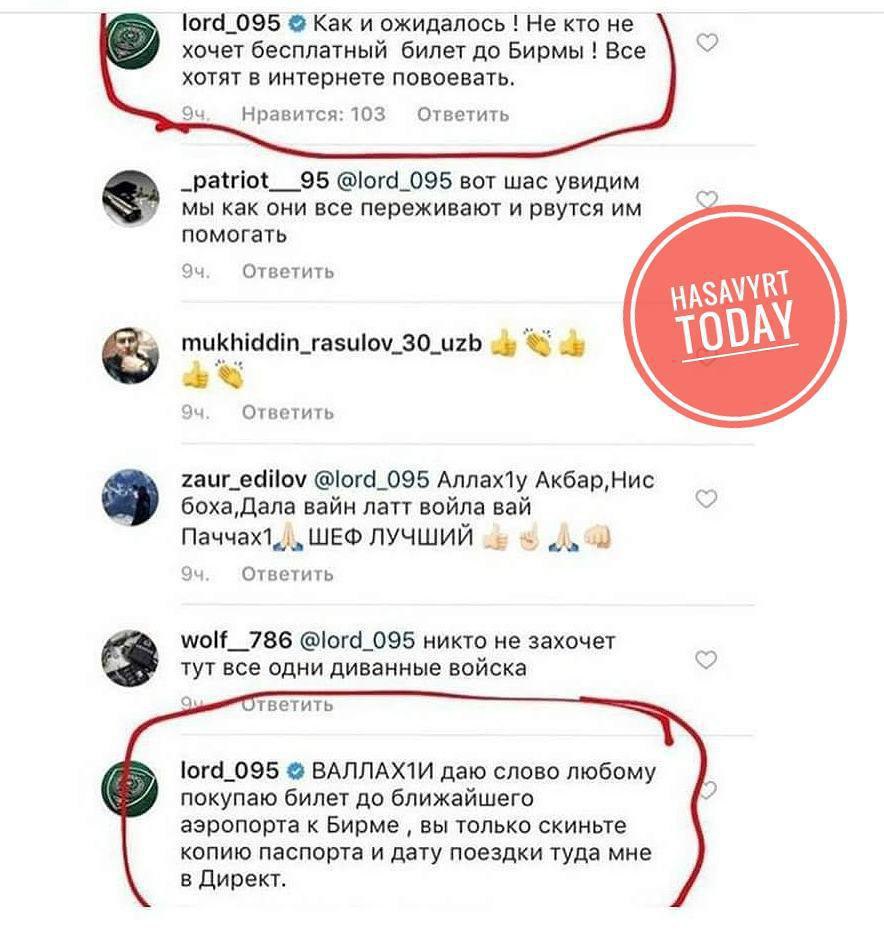This screenshot has height=931, width=884.
Task: Like the top lord_095 comment about Бирмы
Action: tap(706, 43)
